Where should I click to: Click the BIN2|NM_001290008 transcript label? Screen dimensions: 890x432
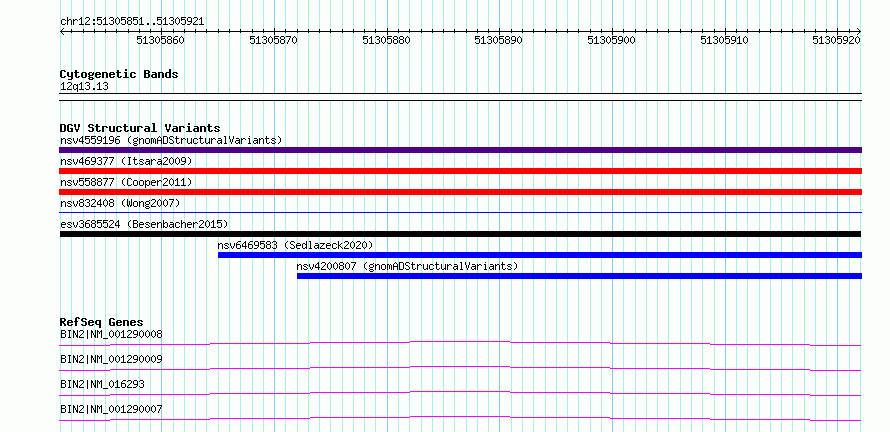[x=111, y=334]
